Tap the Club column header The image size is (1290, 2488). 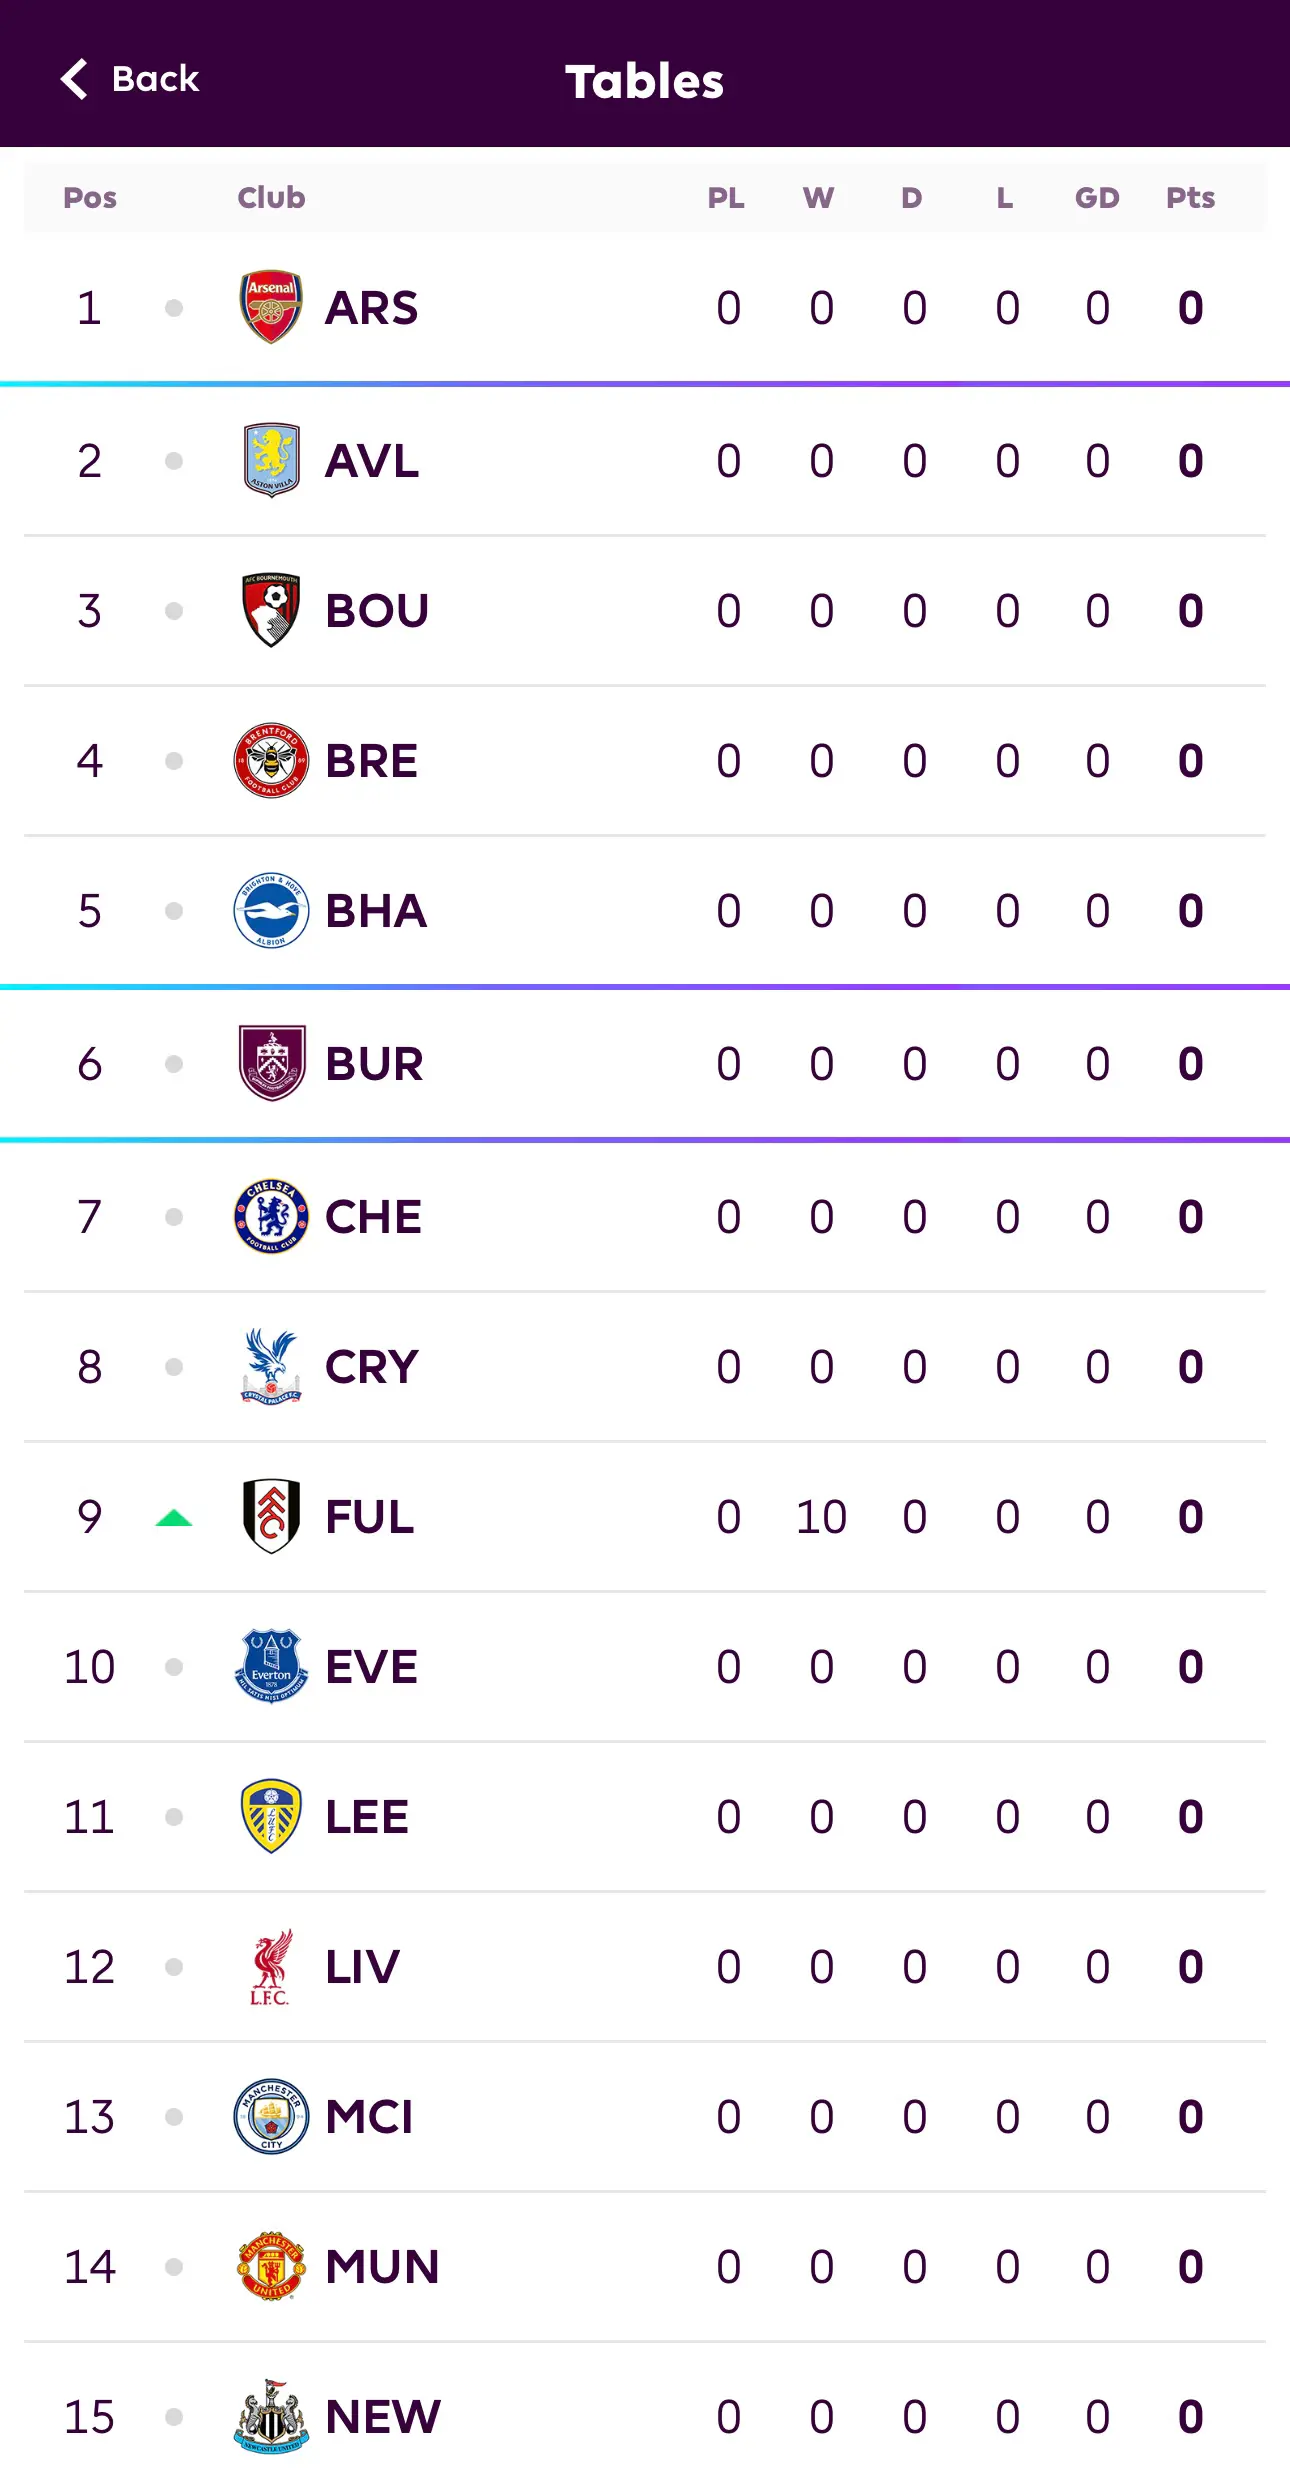click(x=271, y=198)
